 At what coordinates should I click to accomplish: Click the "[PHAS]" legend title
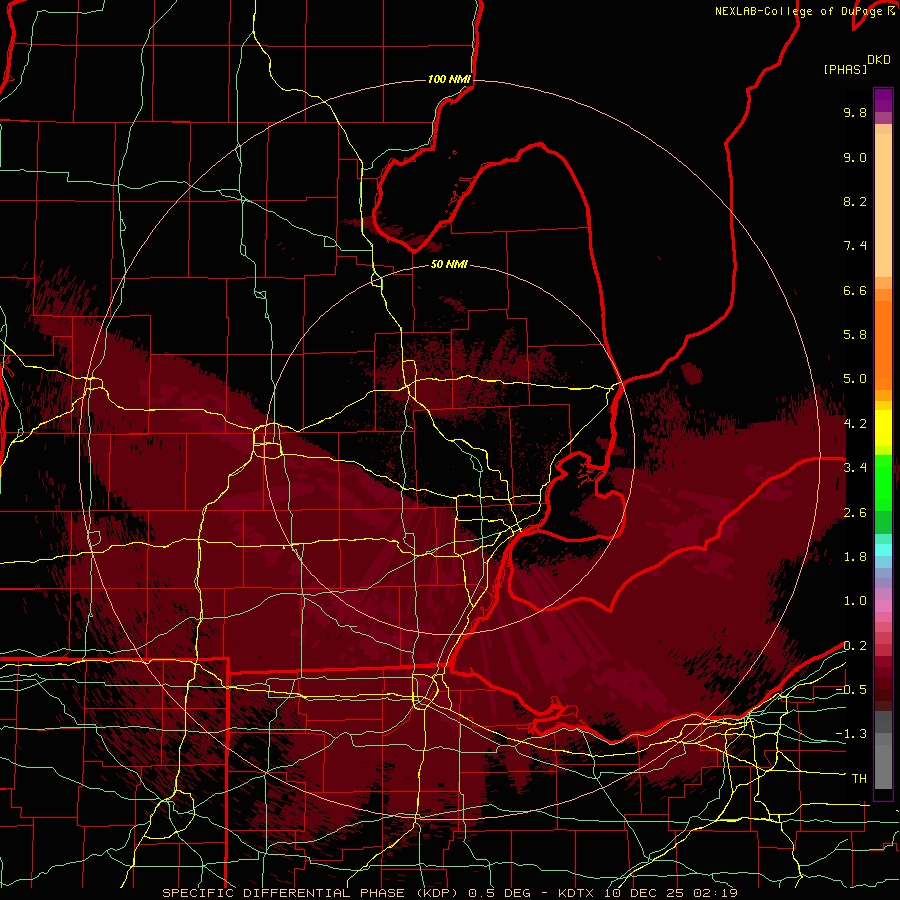845,69
